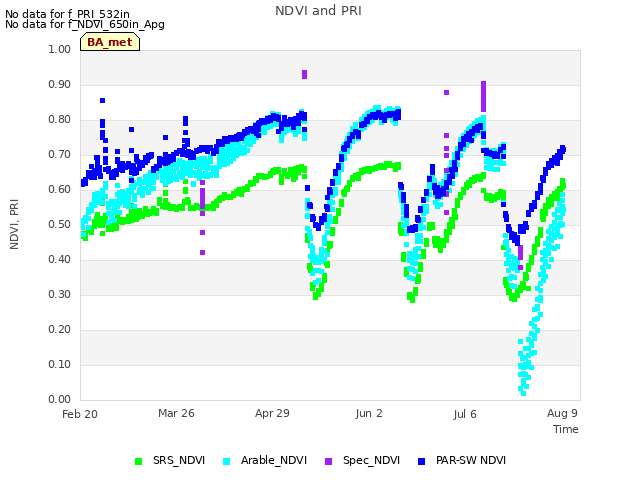Screen dimensions: 640x480
Task: Click the Aug 9 x-axis tick
Action: (562, 413)
